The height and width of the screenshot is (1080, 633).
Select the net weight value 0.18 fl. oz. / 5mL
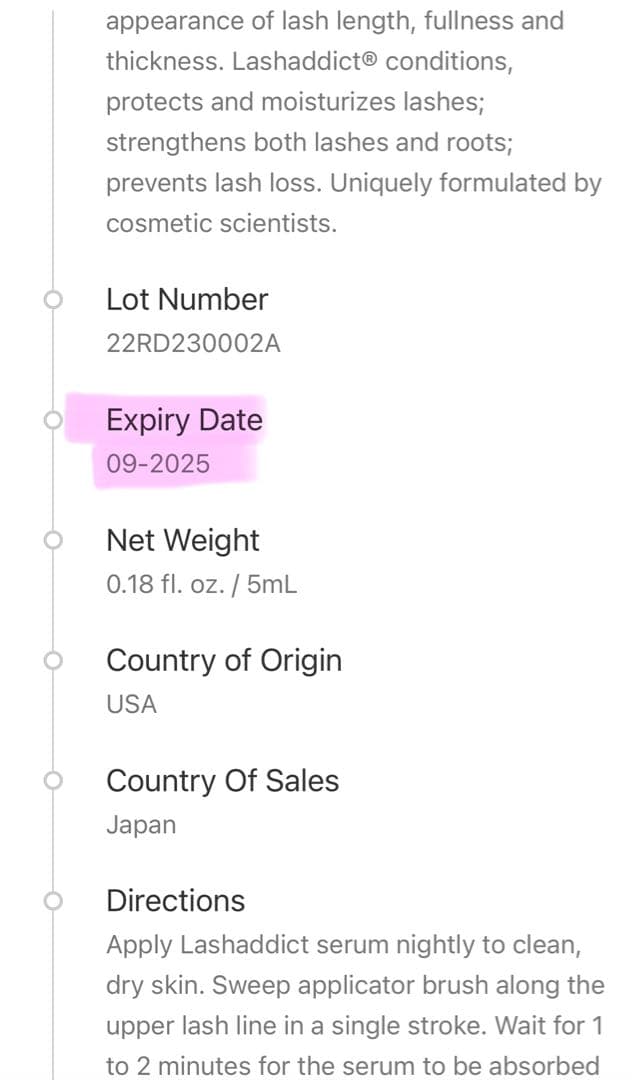(201, 584)
